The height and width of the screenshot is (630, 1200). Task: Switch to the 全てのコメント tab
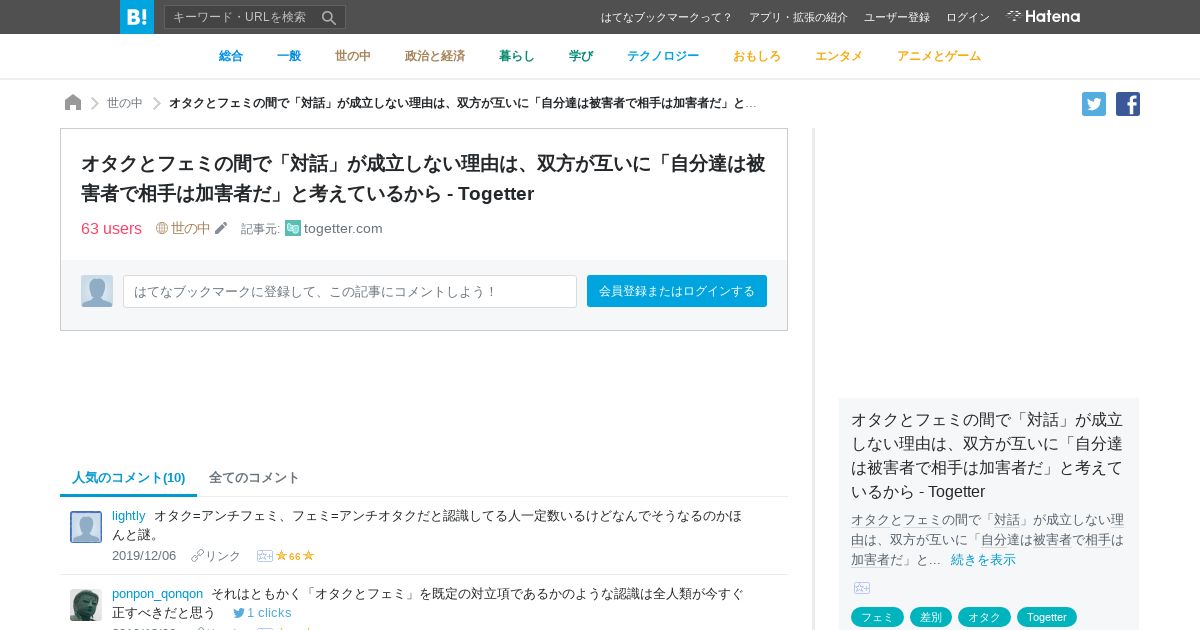[x=254, y=477]
